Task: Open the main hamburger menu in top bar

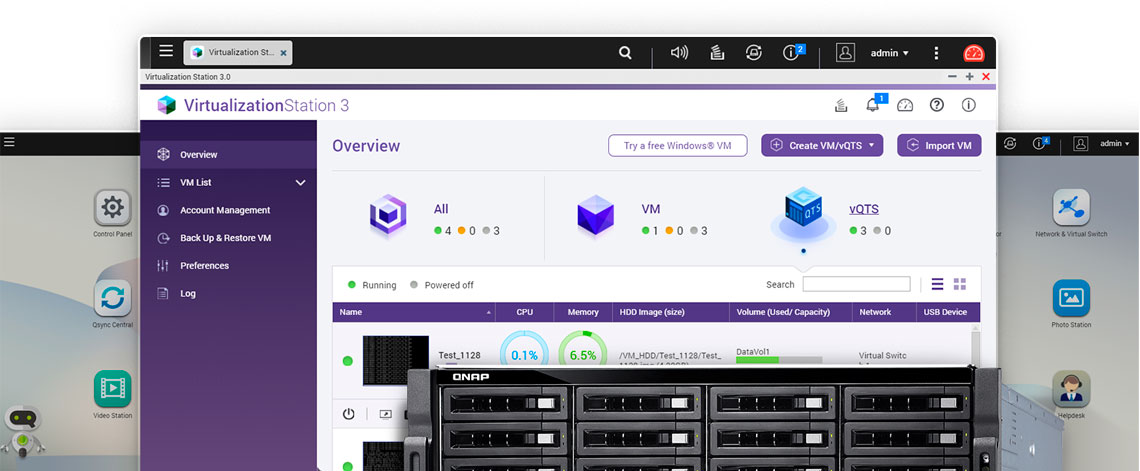Action: click(x=166, y=52)
